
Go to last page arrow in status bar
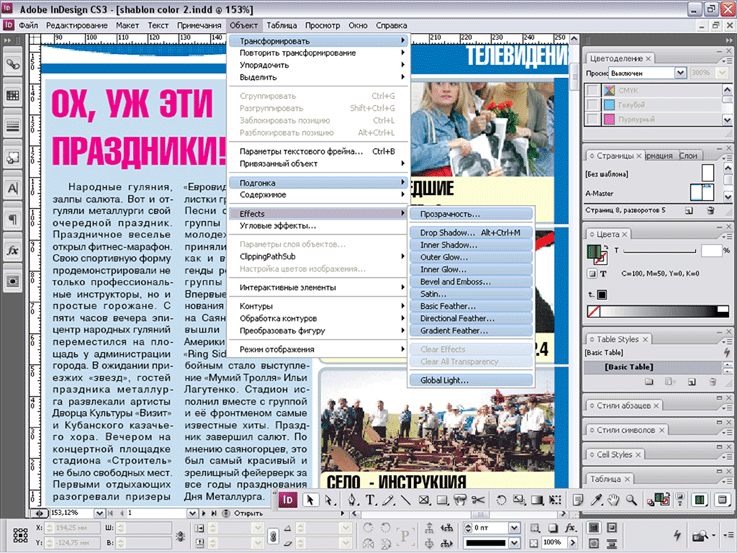point(214,513)
